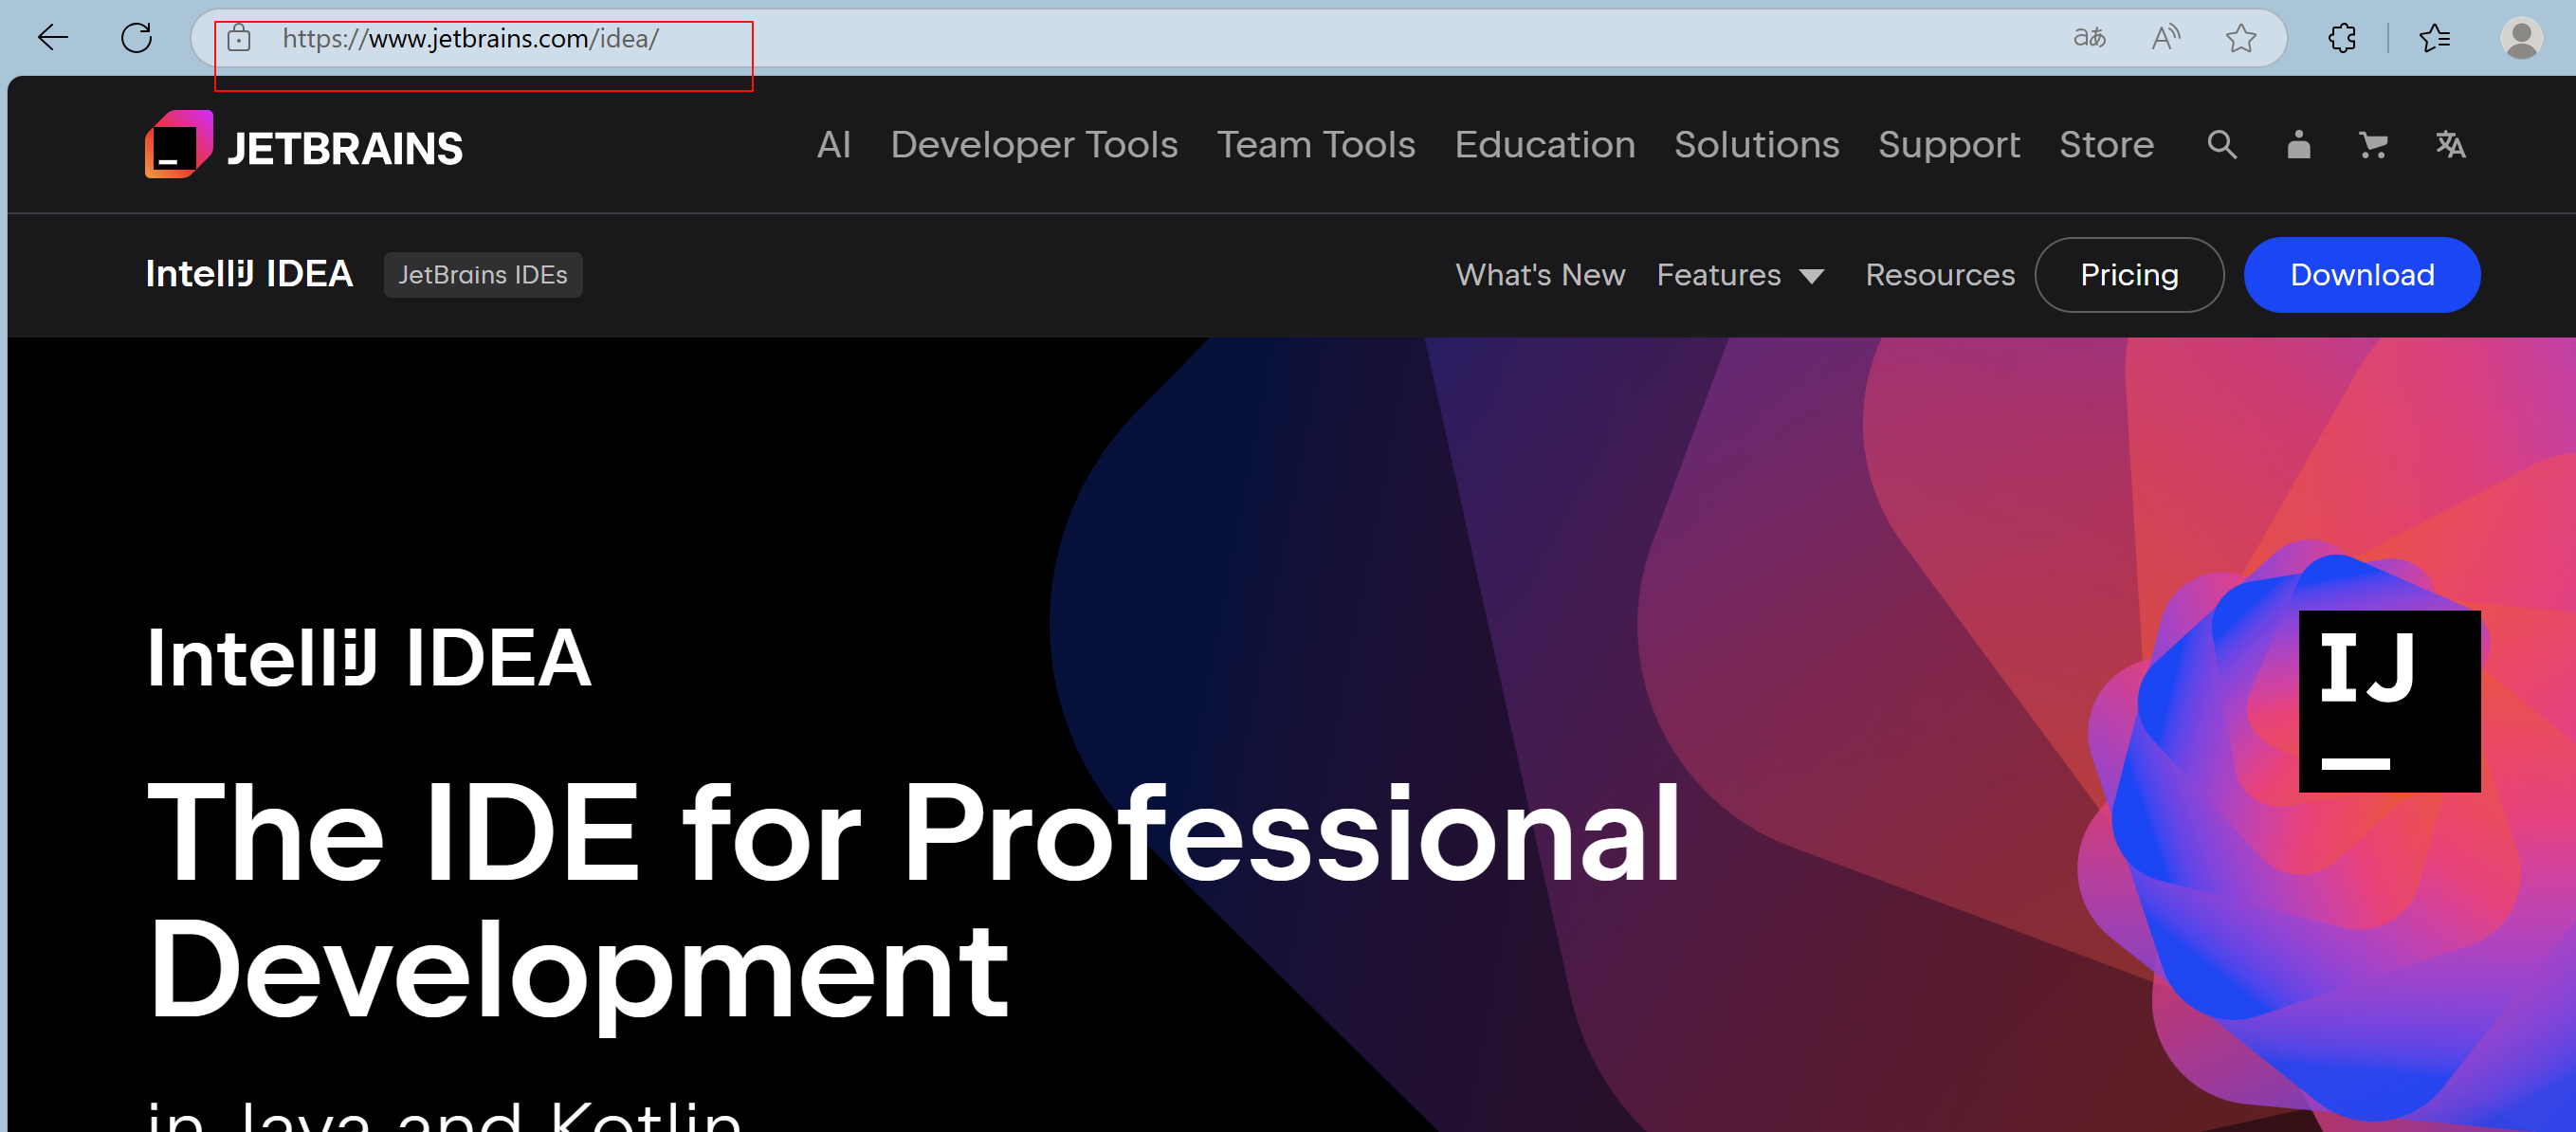Viewport: 2576px width, 1132px height.
Task: Open the browser translate icon
Action: (x=2089, y=38)
